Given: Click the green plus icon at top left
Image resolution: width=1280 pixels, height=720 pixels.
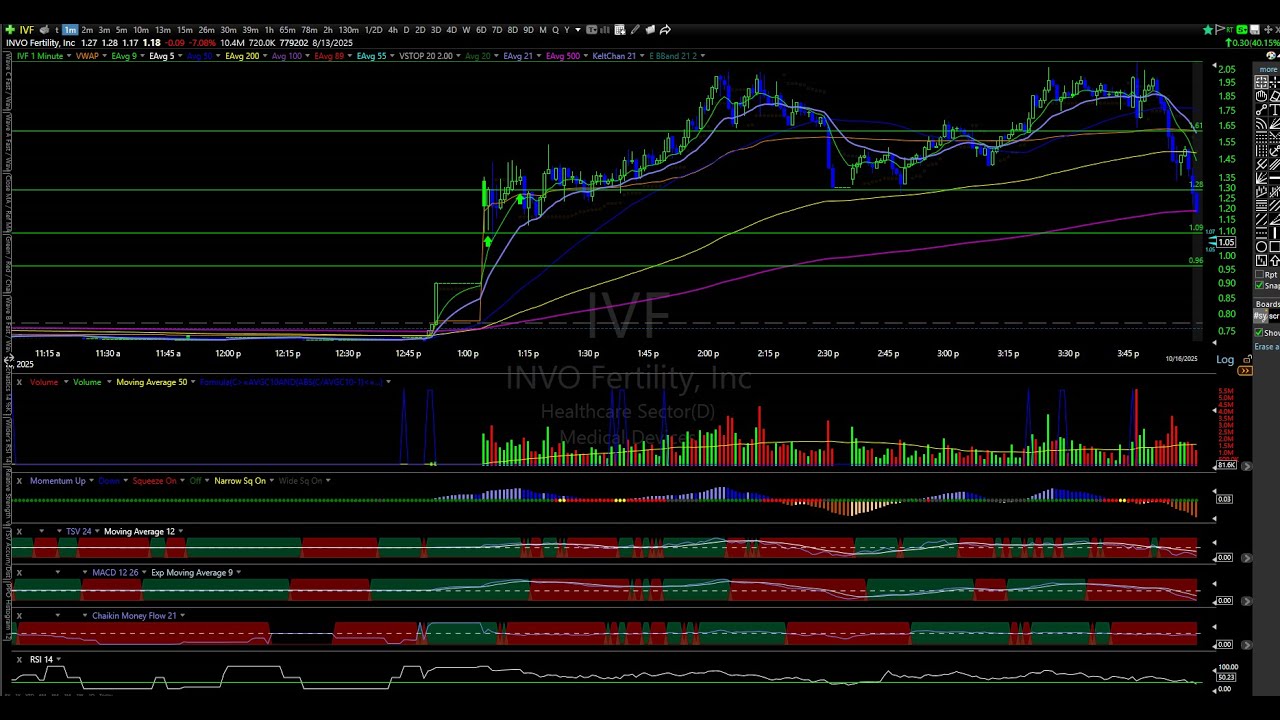Looking at the screenshot, I should 9,30.
